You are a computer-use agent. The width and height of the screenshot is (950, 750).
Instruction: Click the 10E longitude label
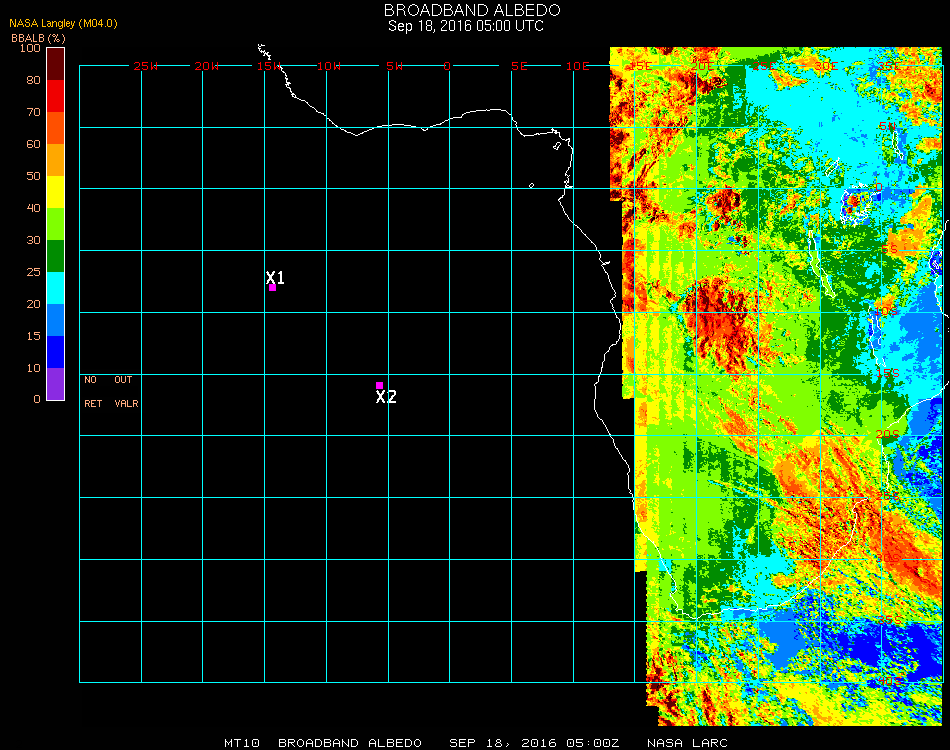point(578,66)
